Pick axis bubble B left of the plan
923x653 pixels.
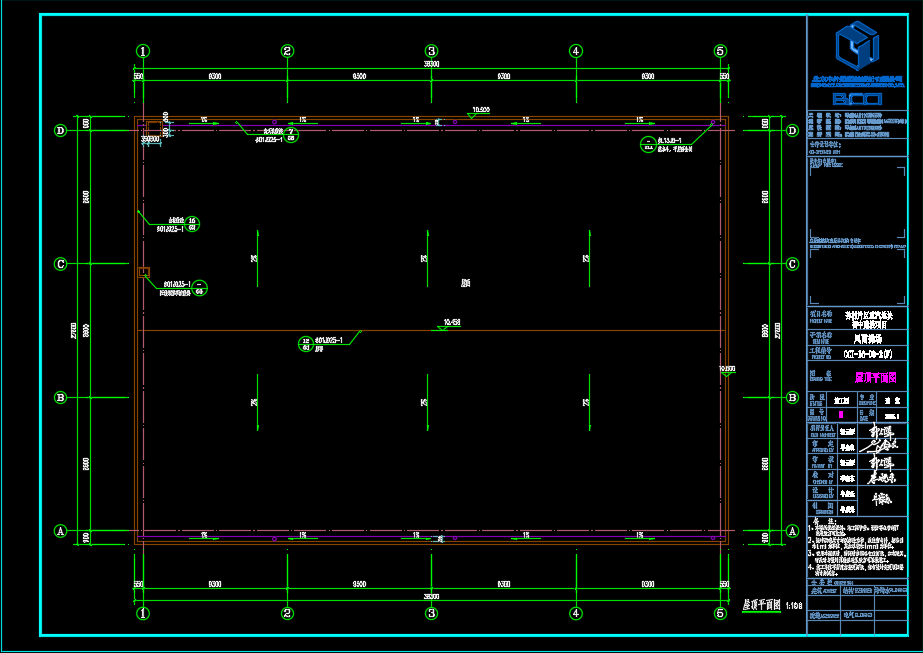(61, 397)
